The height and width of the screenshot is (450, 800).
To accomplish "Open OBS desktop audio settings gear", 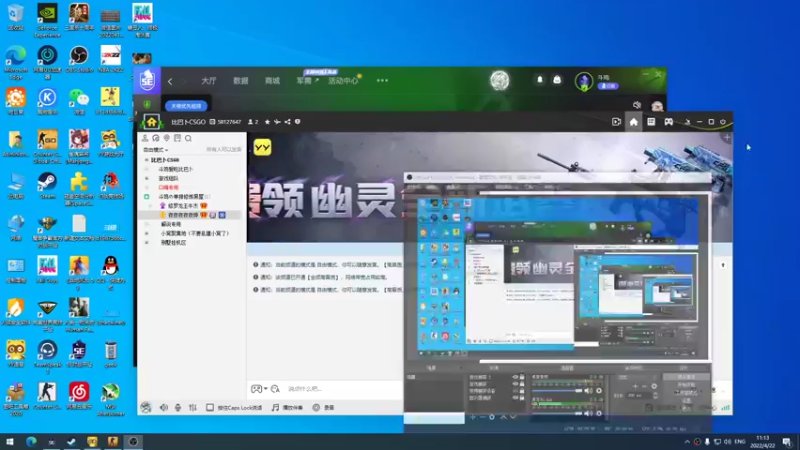I will pyautogui.click(x=599, y=391).
